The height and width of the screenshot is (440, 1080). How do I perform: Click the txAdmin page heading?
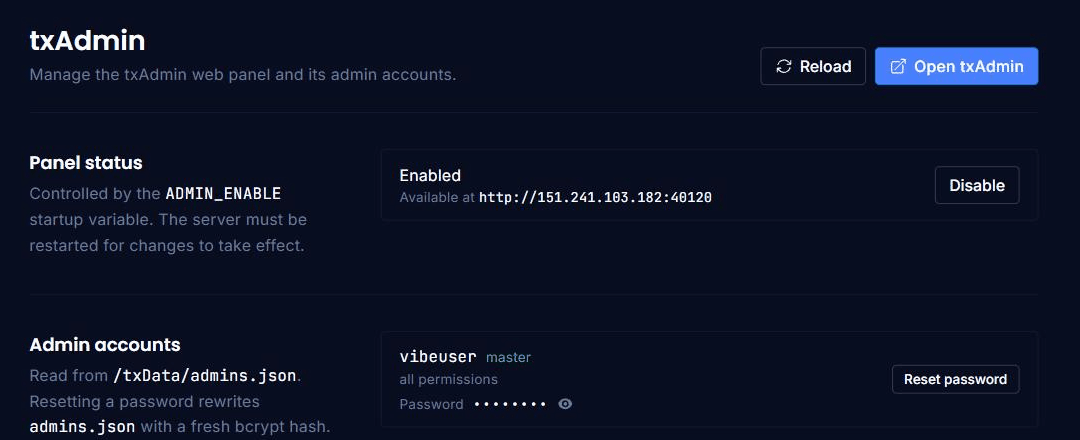tap(87, 41)
